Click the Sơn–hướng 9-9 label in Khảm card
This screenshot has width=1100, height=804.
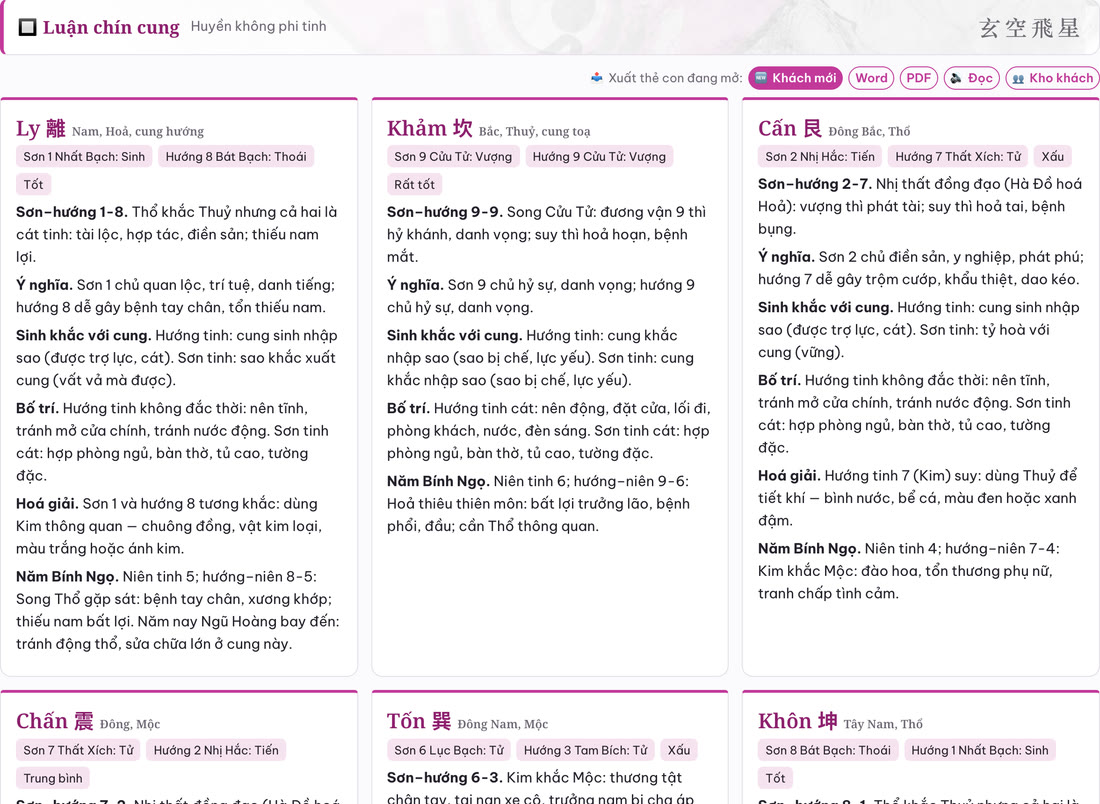445,212
